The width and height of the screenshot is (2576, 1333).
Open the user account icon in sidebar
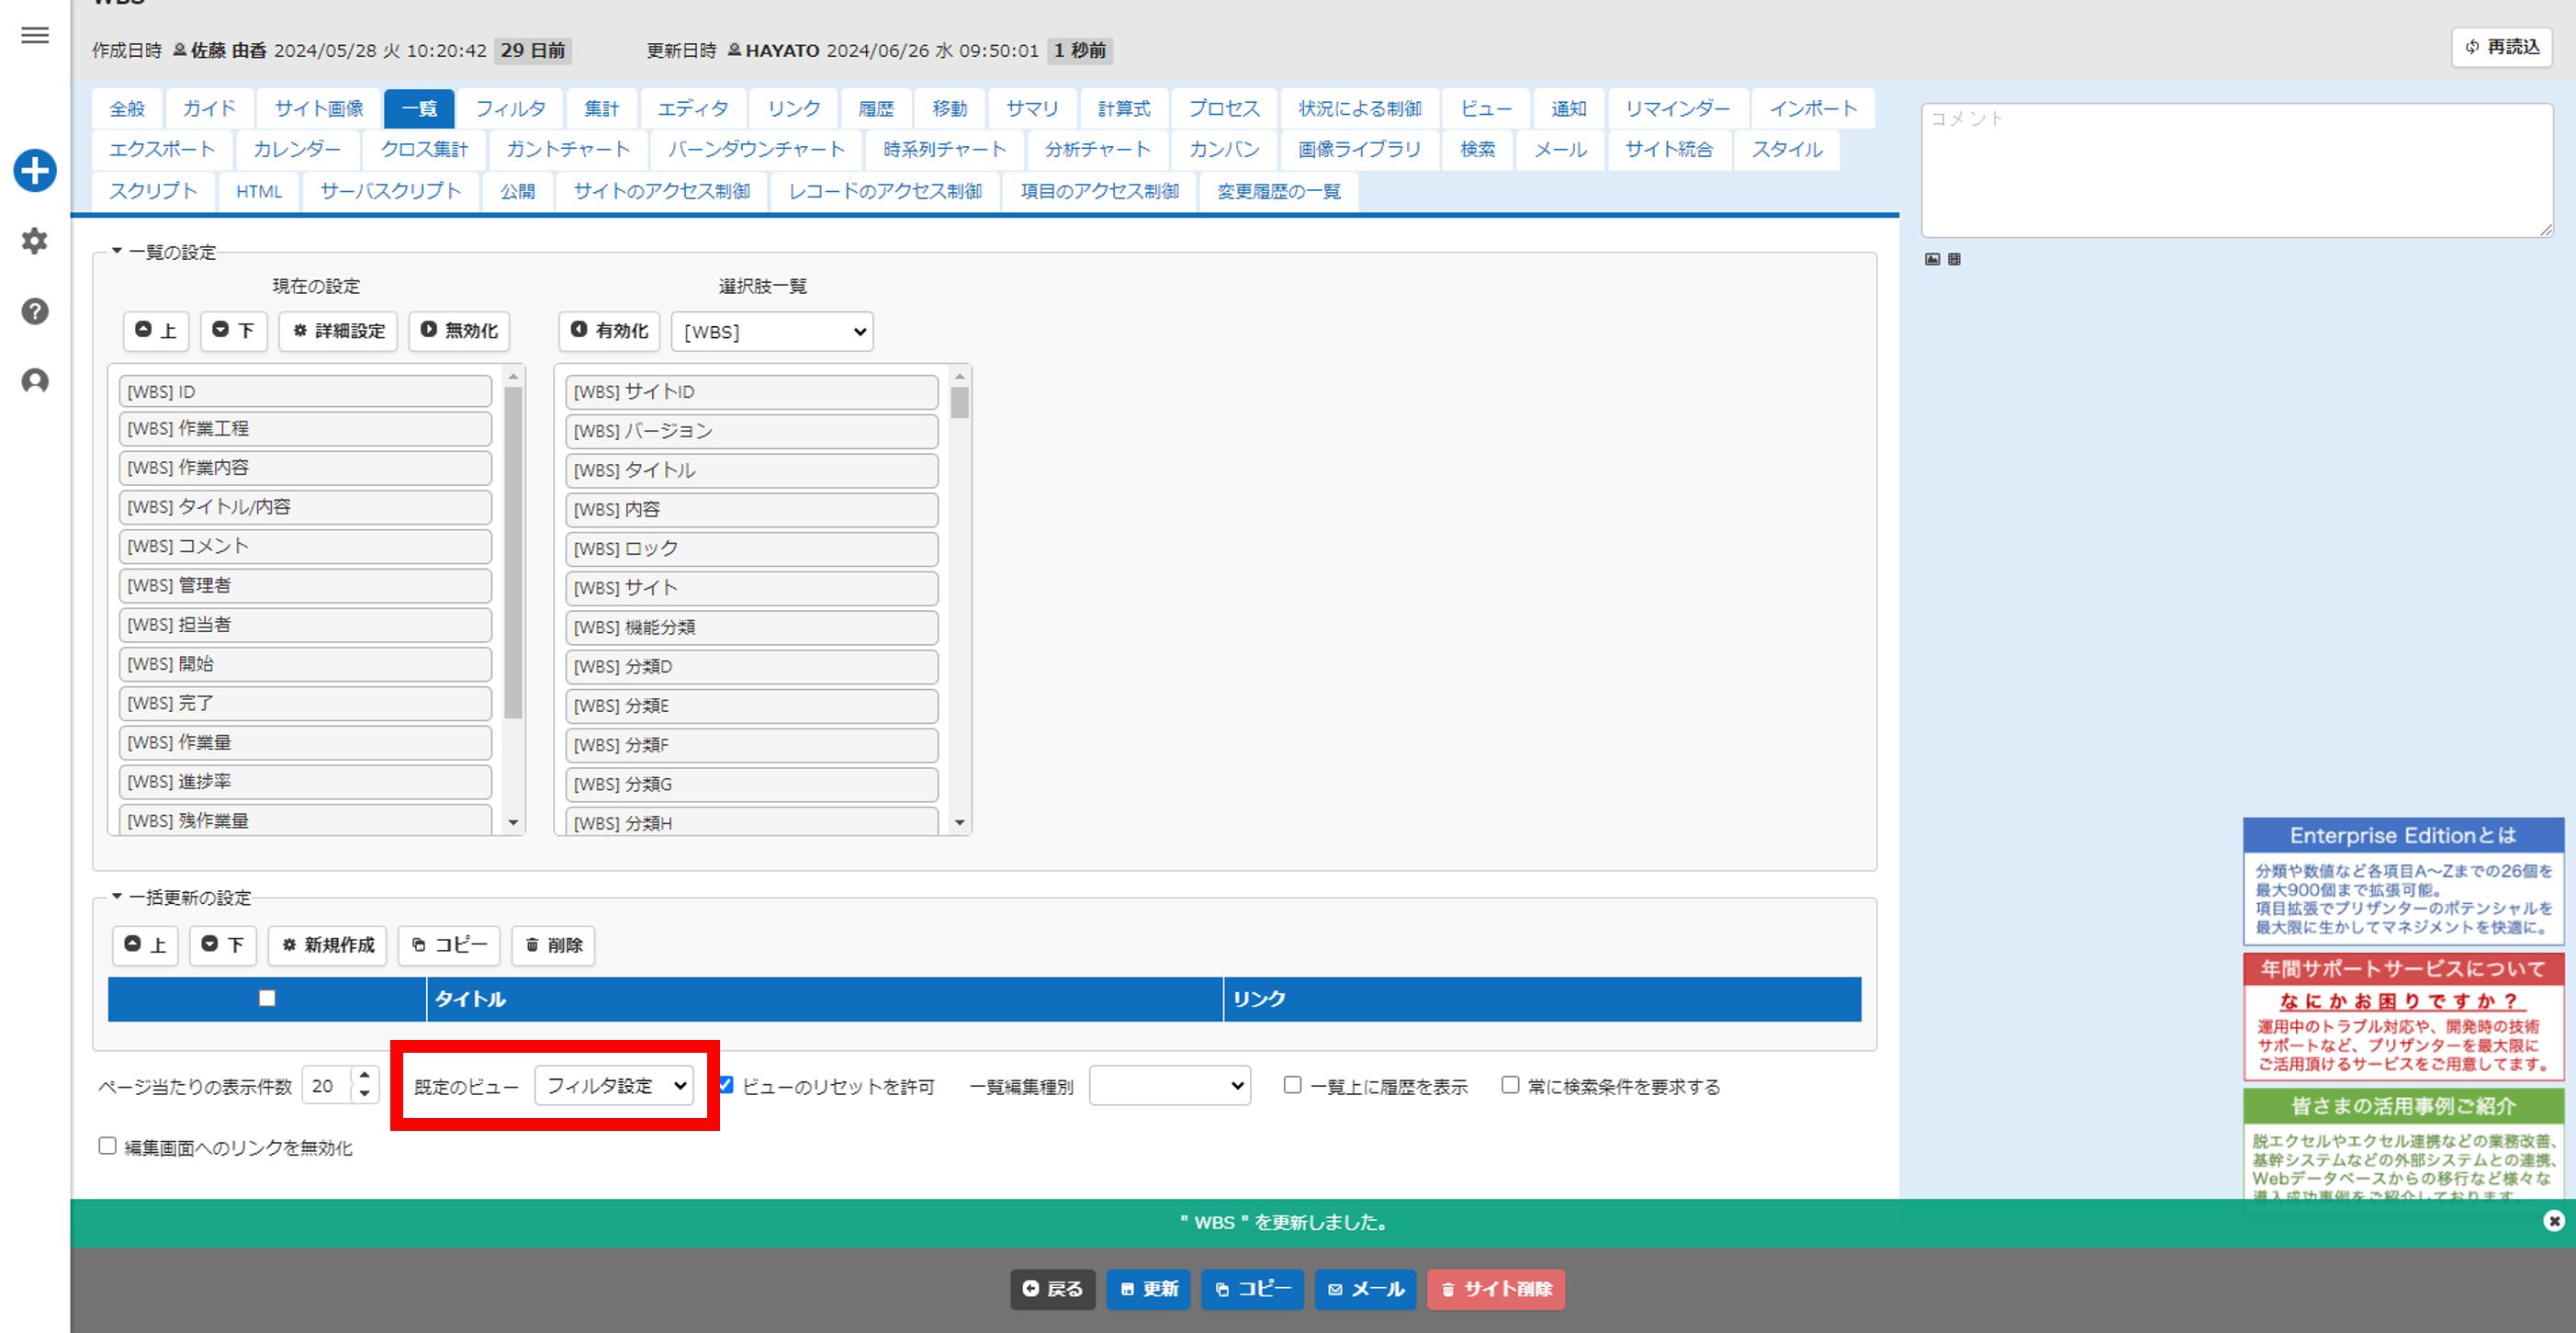pos(35,381)
